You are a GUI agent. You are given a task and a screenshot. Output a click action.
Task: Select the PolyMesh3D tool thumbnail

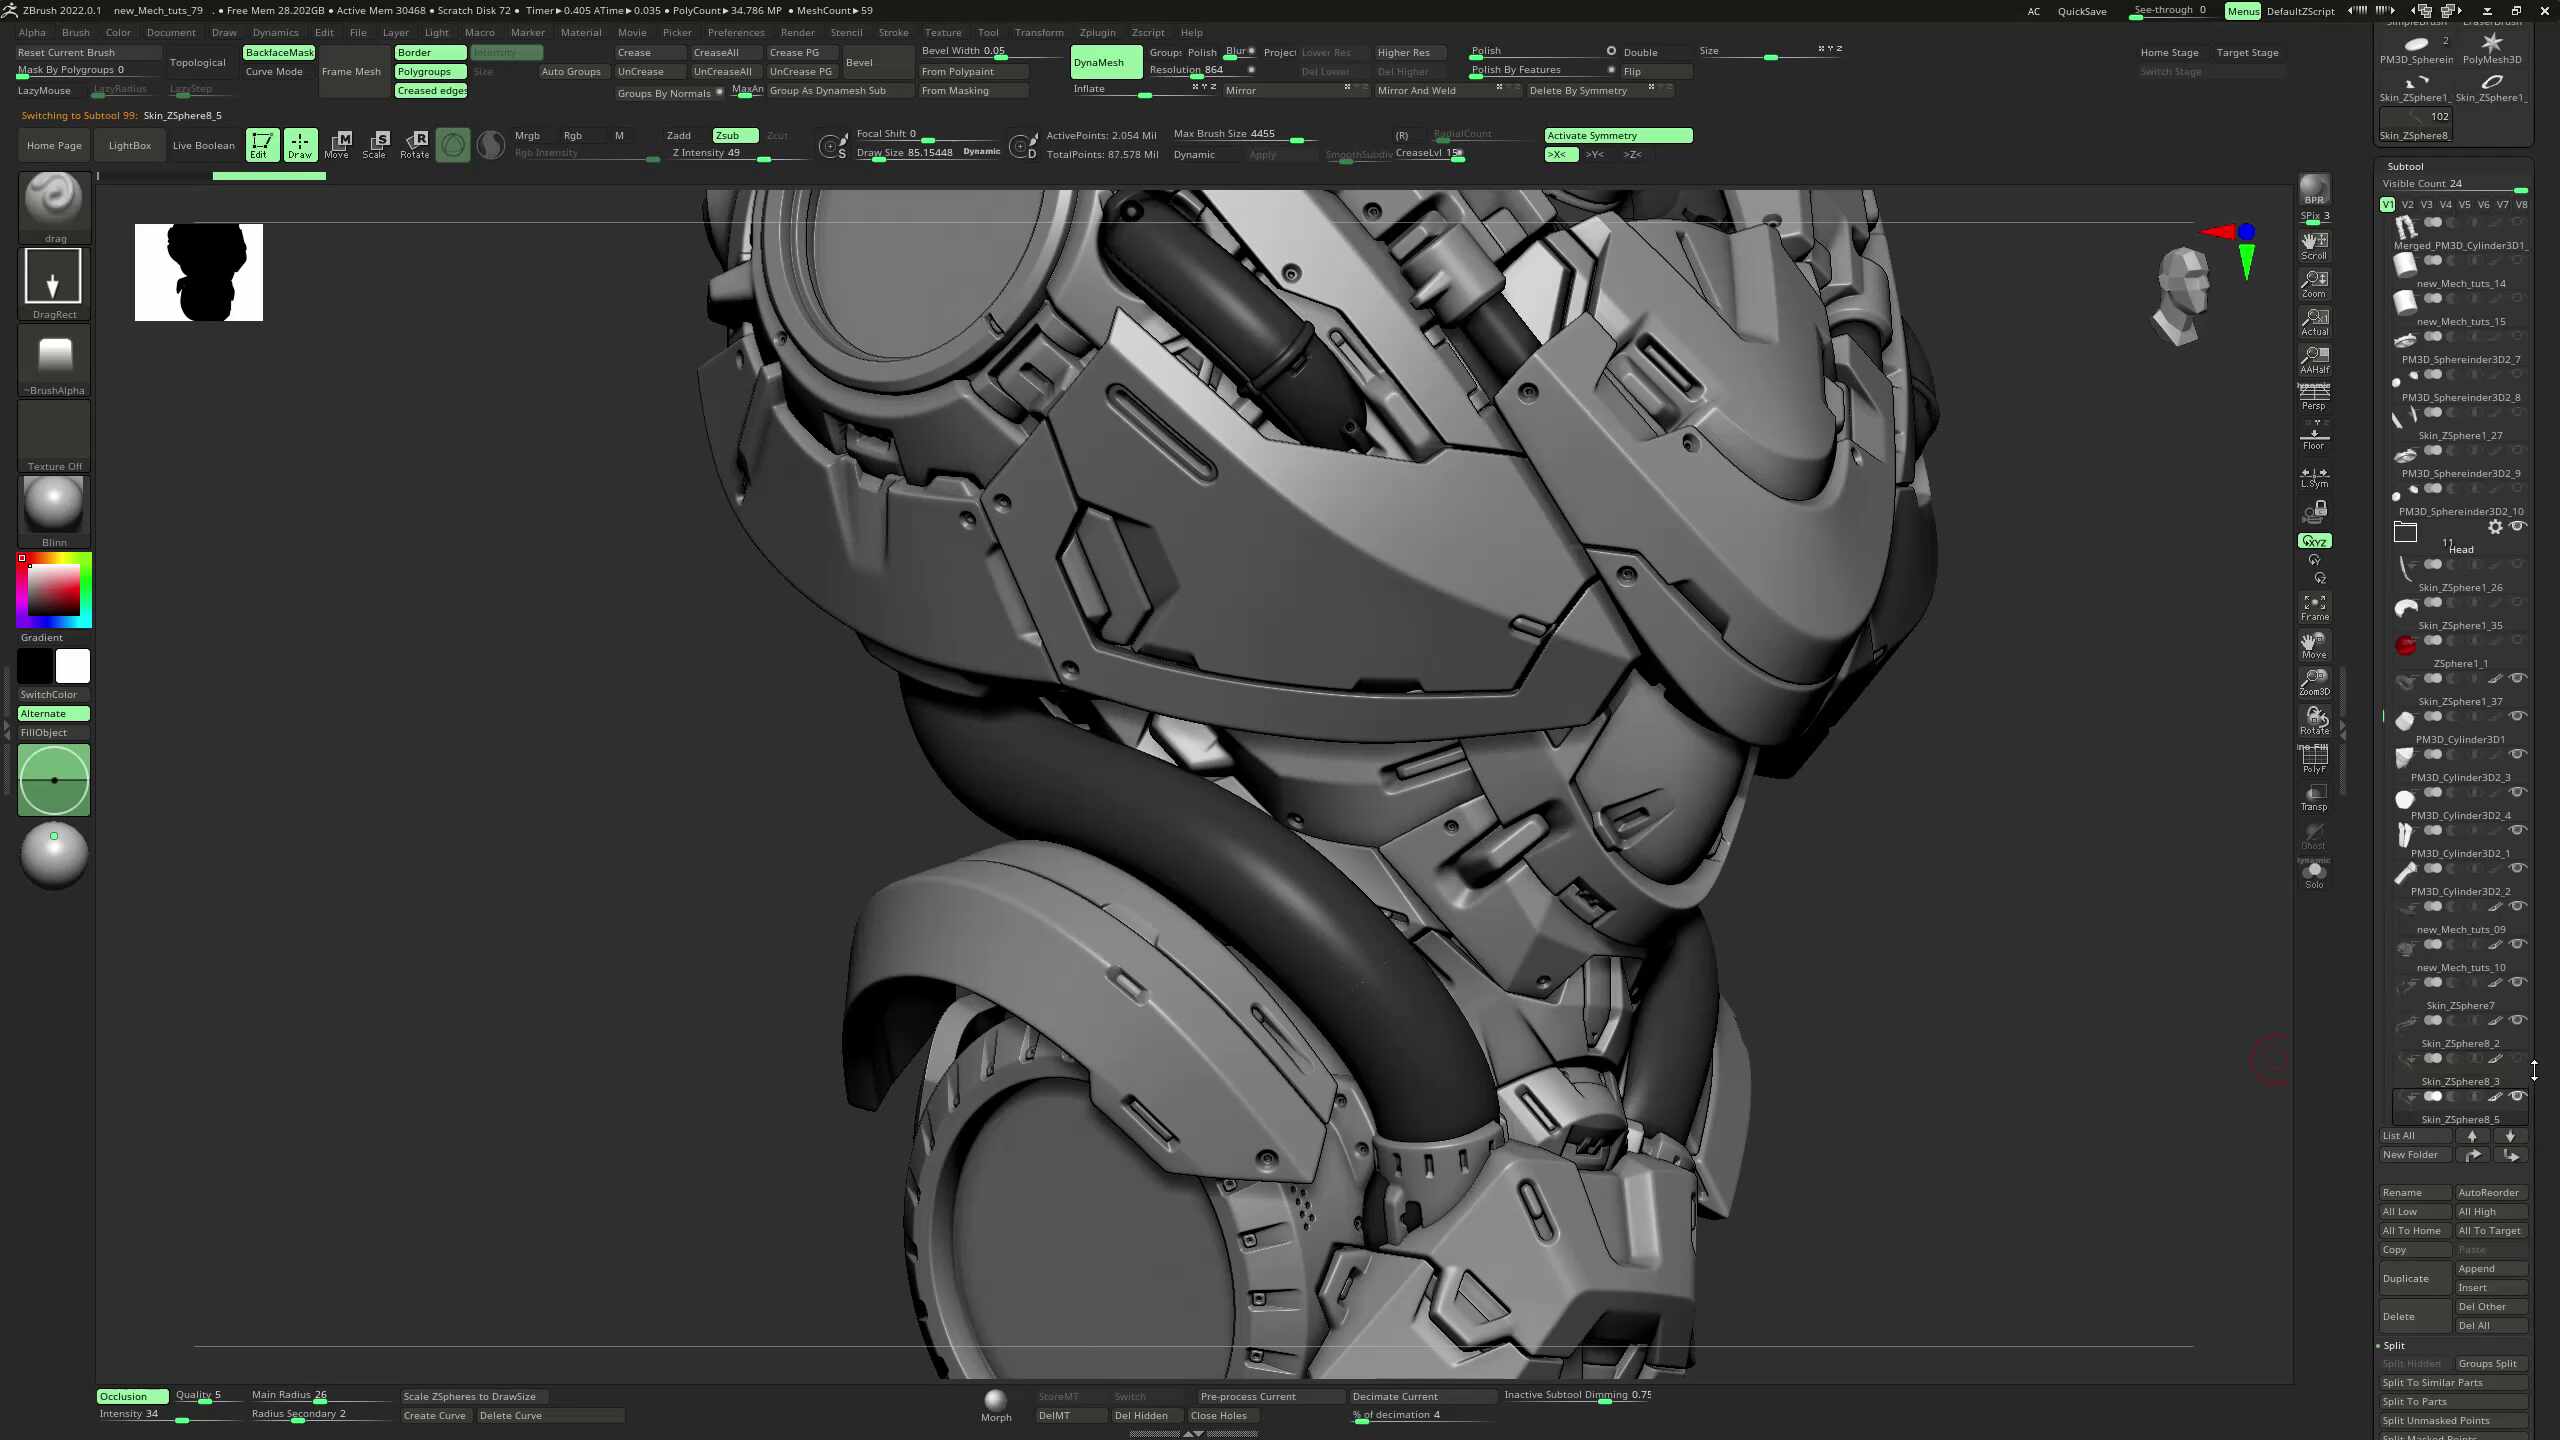[x=2491, y=47]
